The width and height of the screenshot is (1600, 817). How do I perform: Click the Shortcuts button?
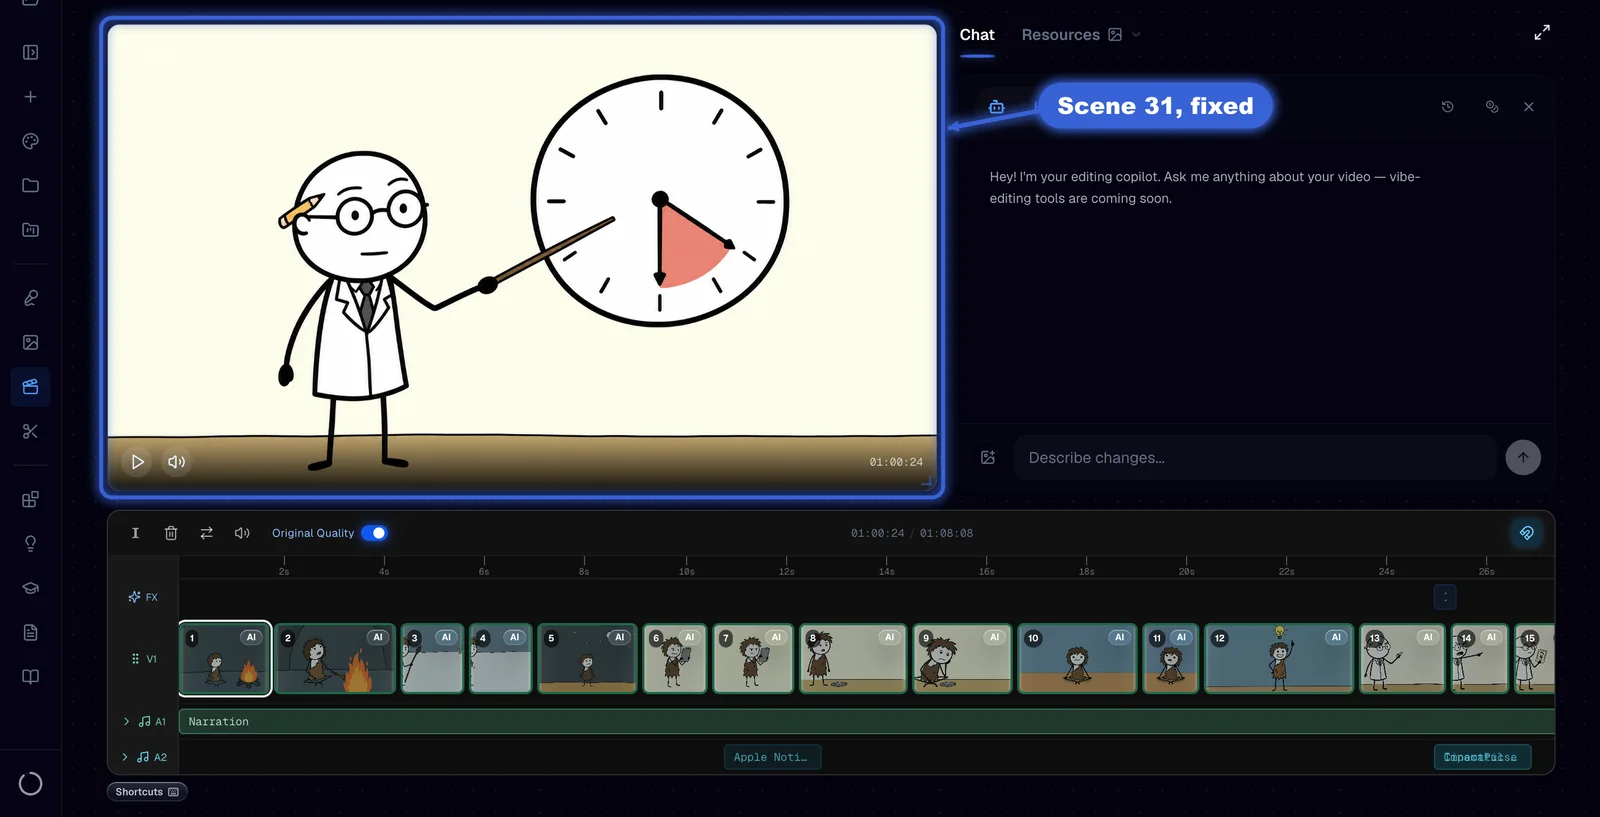click(x=147, y=792)
